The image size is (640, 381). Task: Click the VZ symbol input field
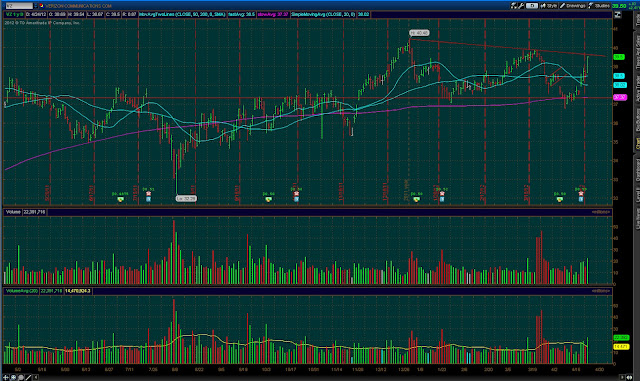click(18, 6)
